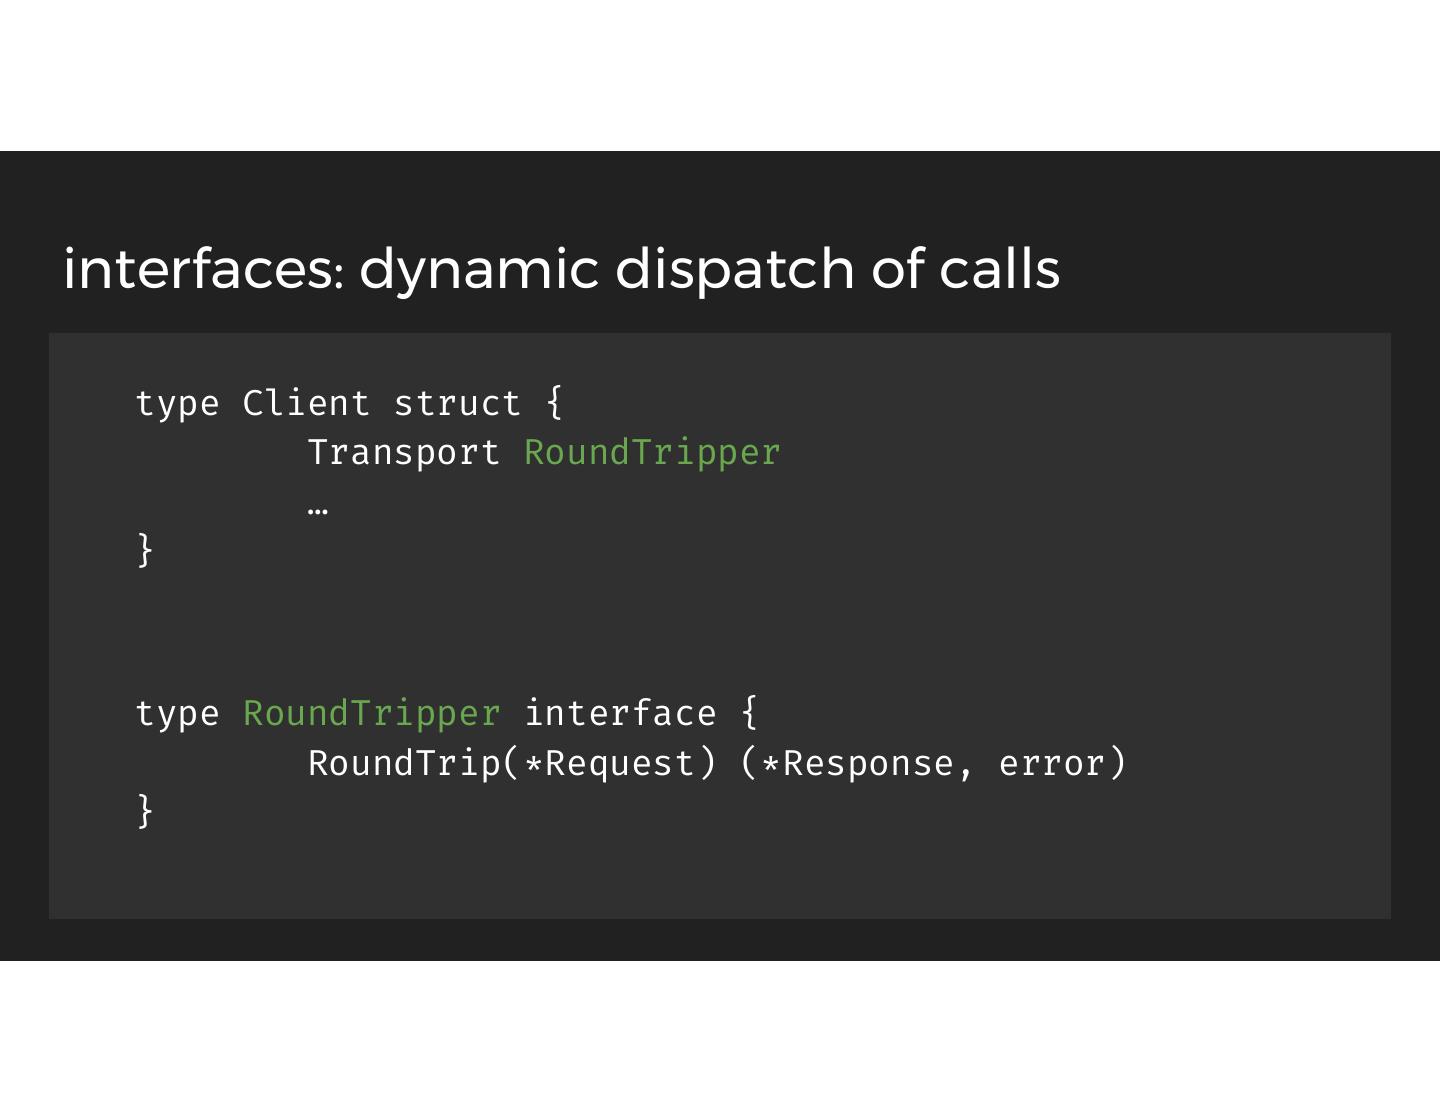Click the "Transport" field name
The image size is (1440, 1113).
coord(403,453)
